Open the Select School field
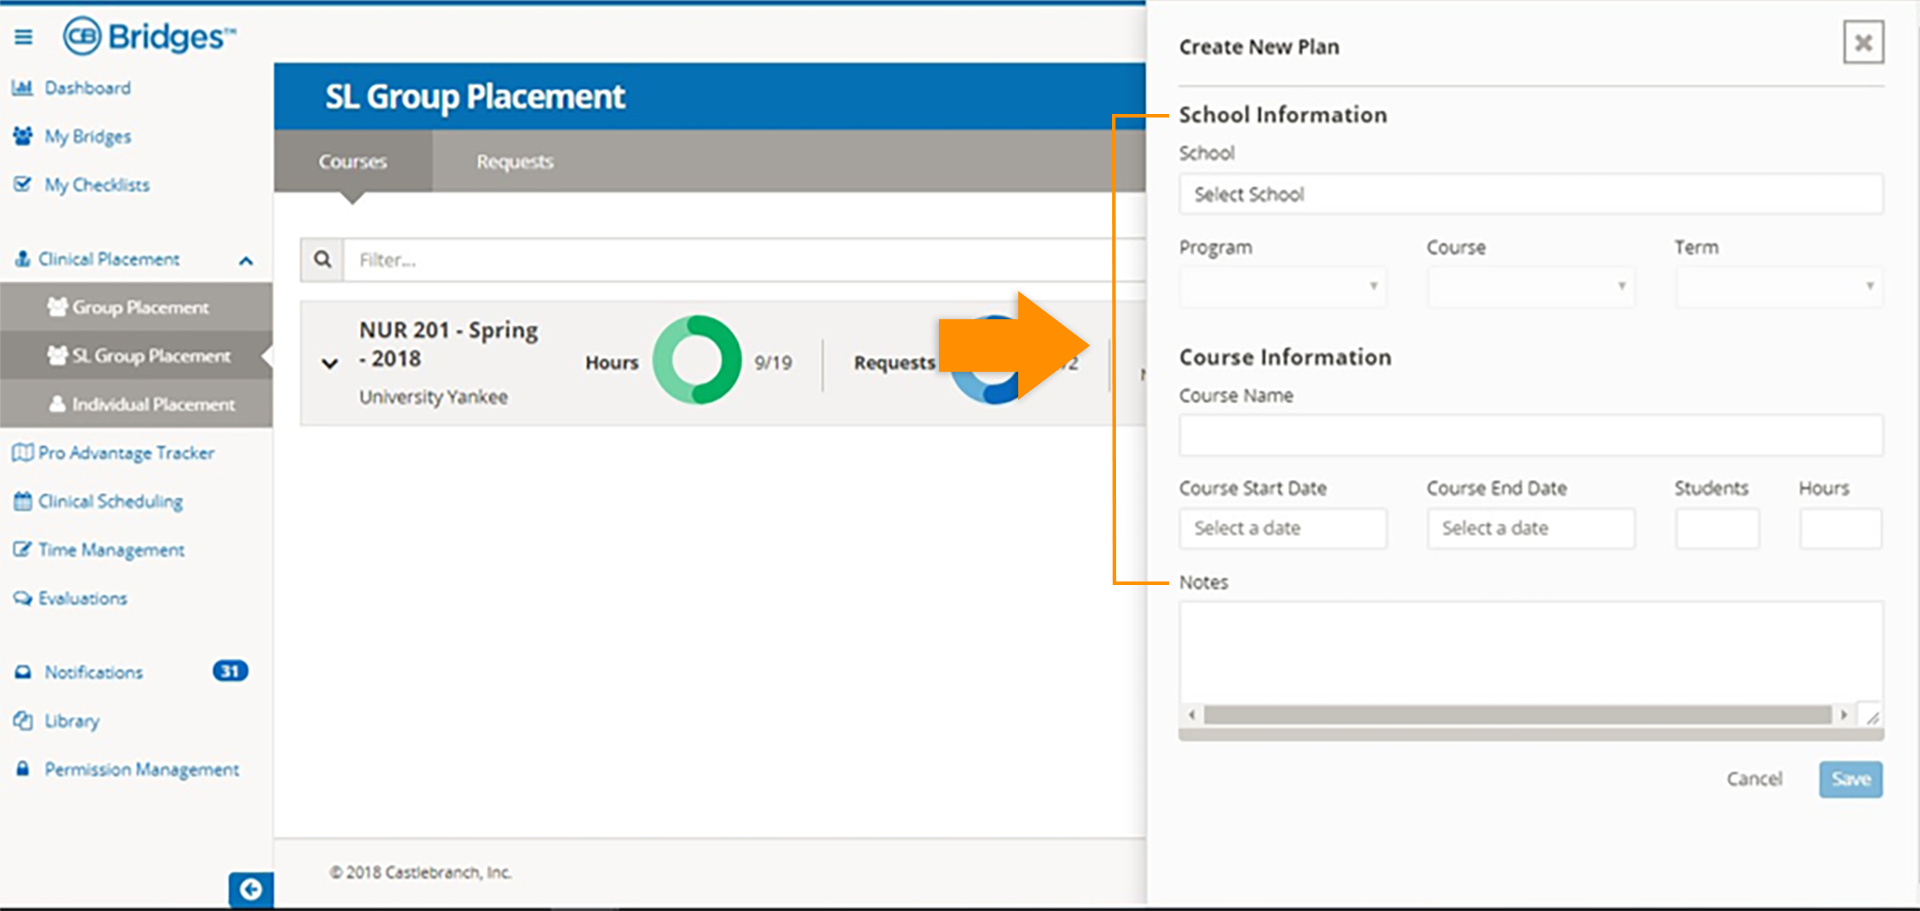 pos(1530,193)
